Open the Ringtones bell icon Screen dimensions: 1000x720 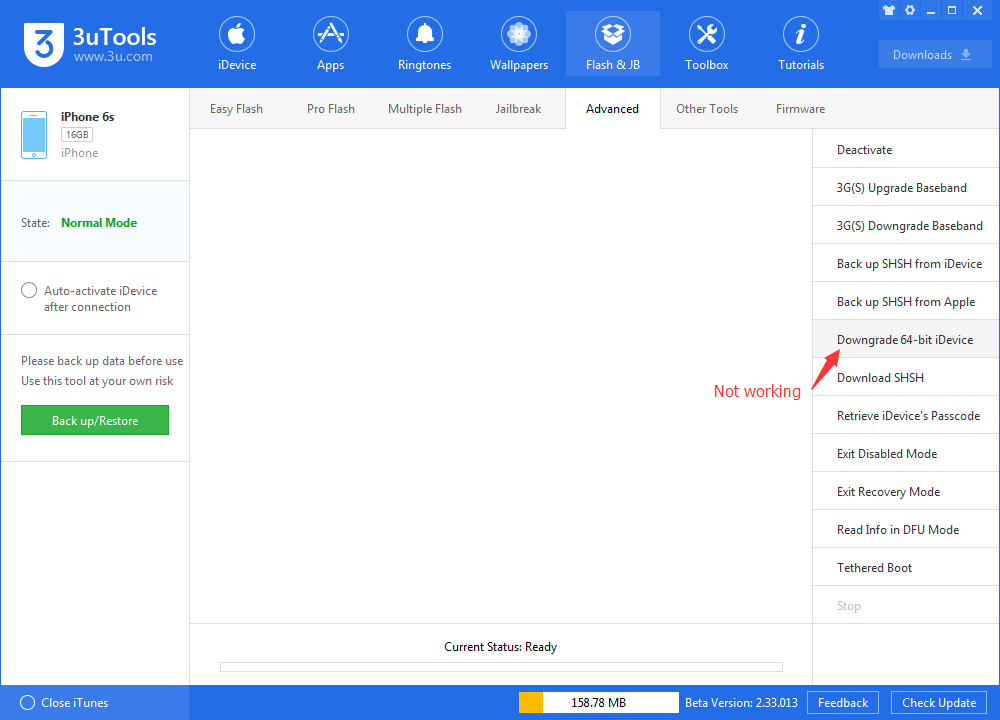tap(425, 34)
